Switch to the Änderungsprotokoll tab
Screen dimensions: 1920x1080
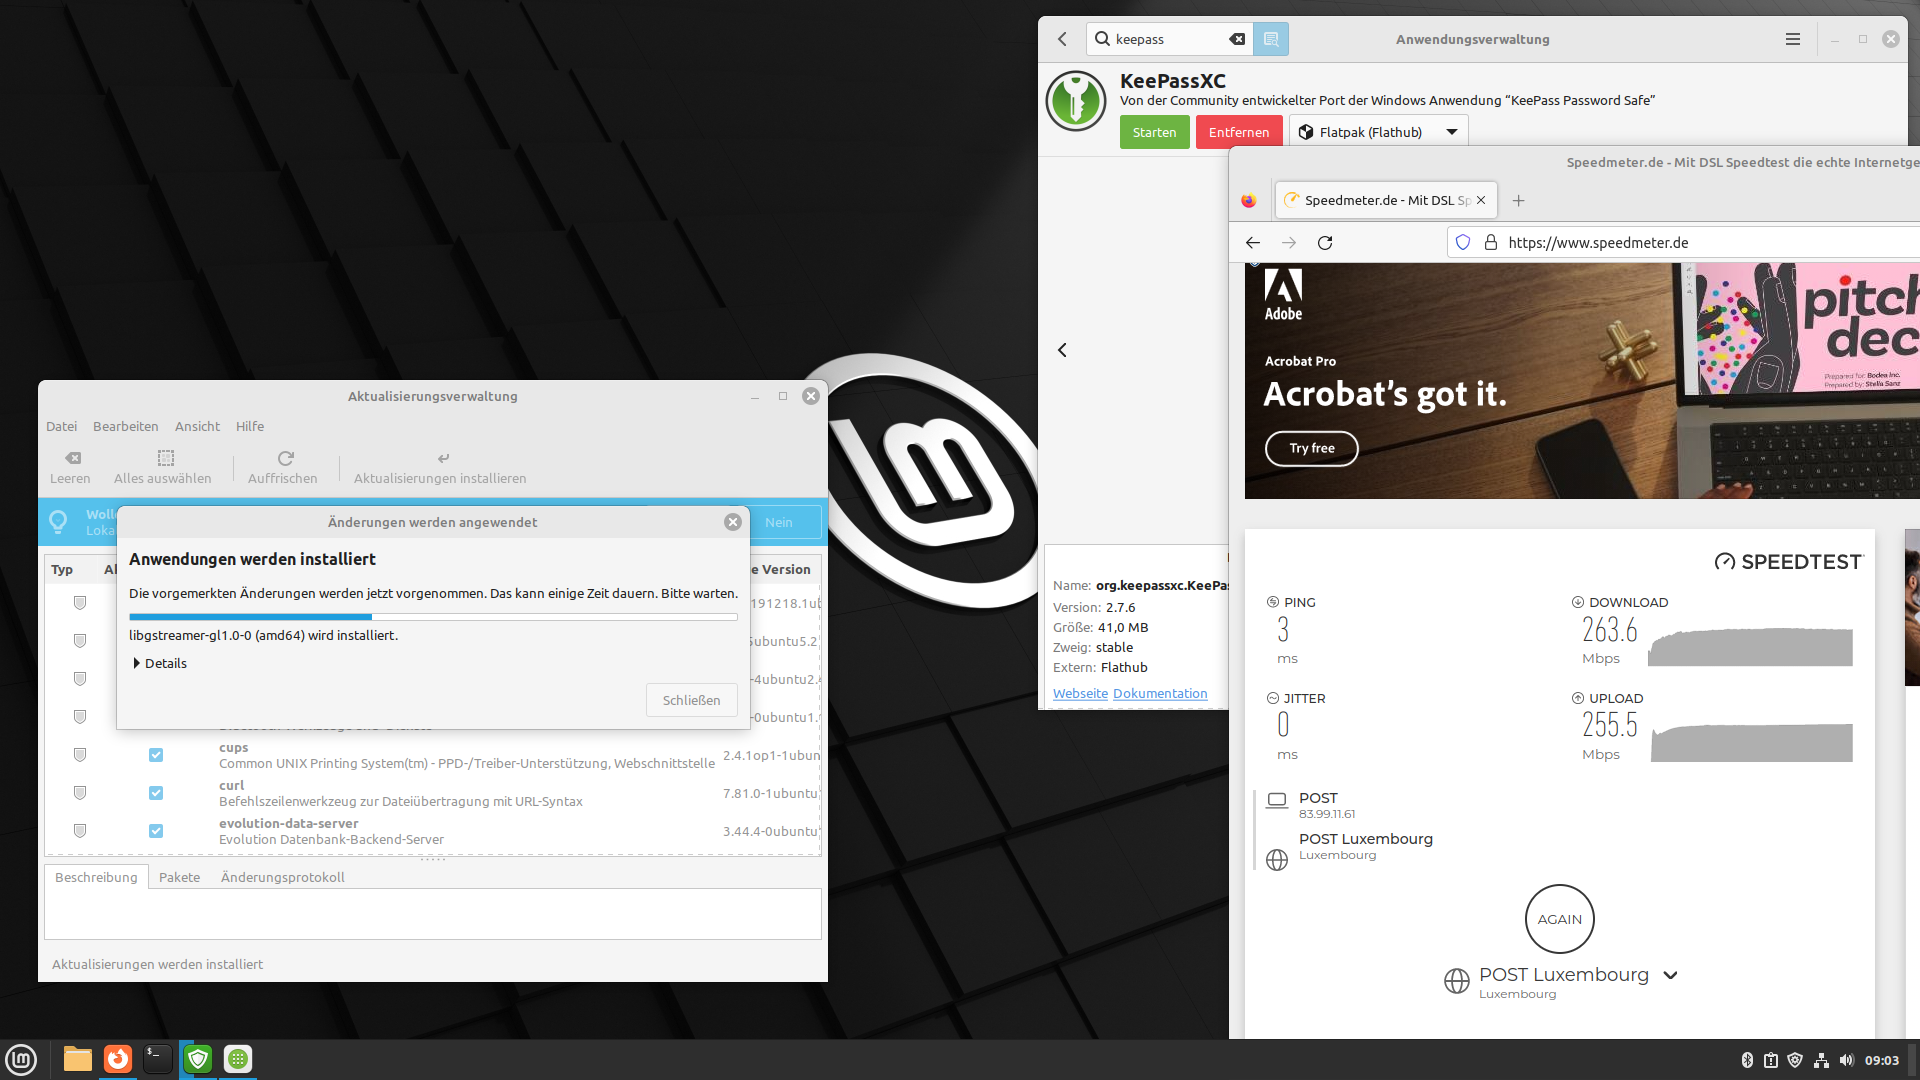[x=282, y=877]
